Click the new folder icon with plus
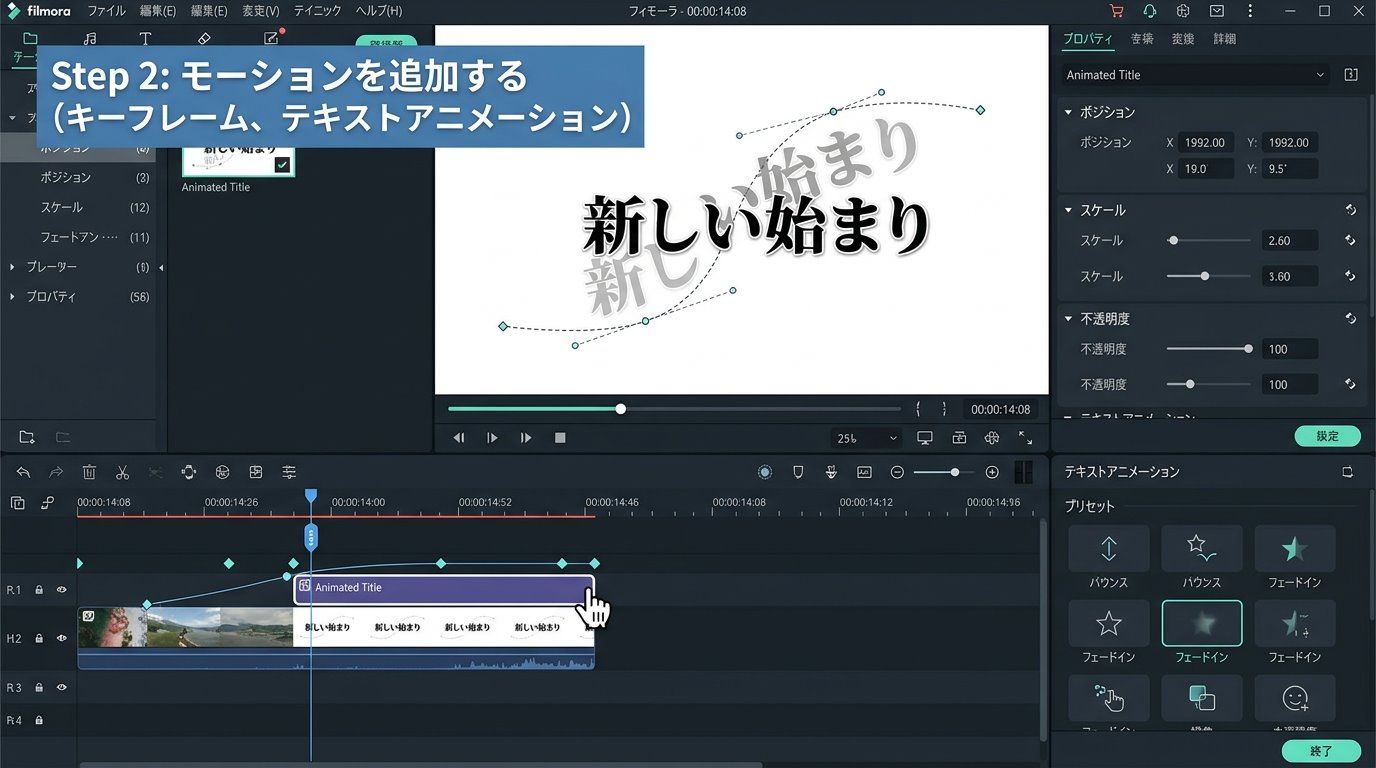The image size is (1376, 768). [27, 437]
